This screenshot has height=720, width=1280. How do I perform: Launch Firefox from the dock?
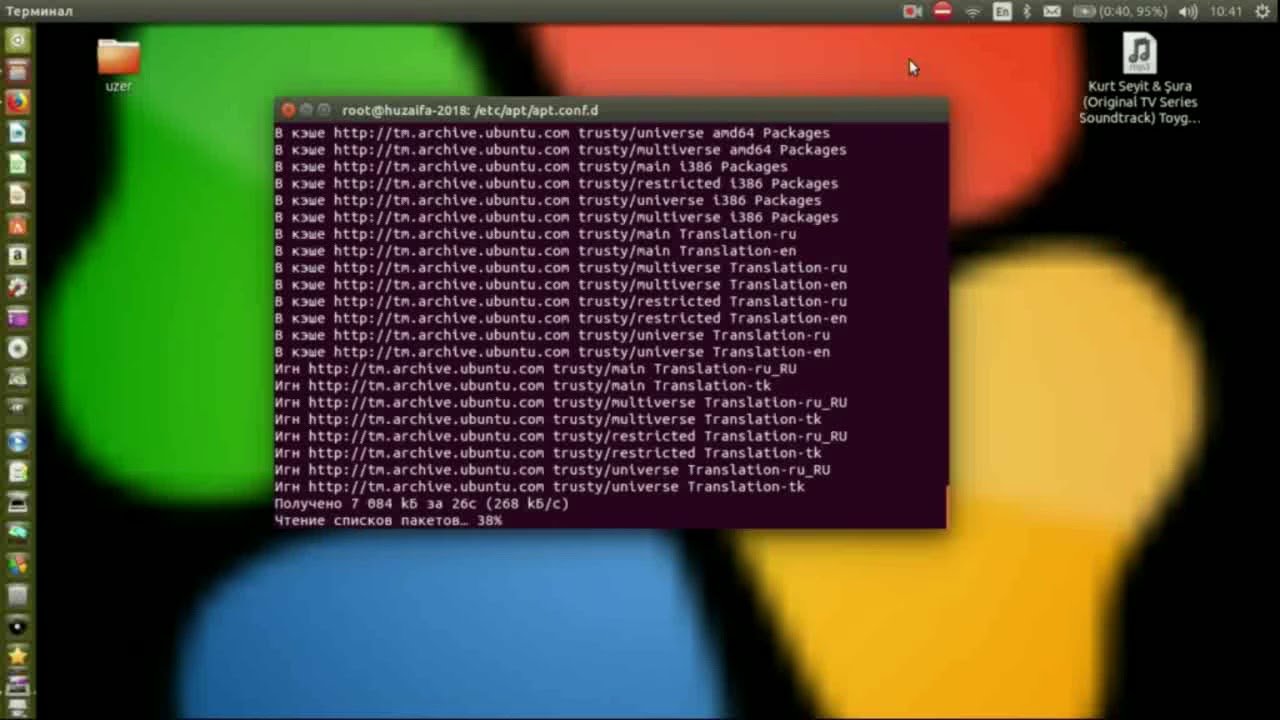point(17,102)
